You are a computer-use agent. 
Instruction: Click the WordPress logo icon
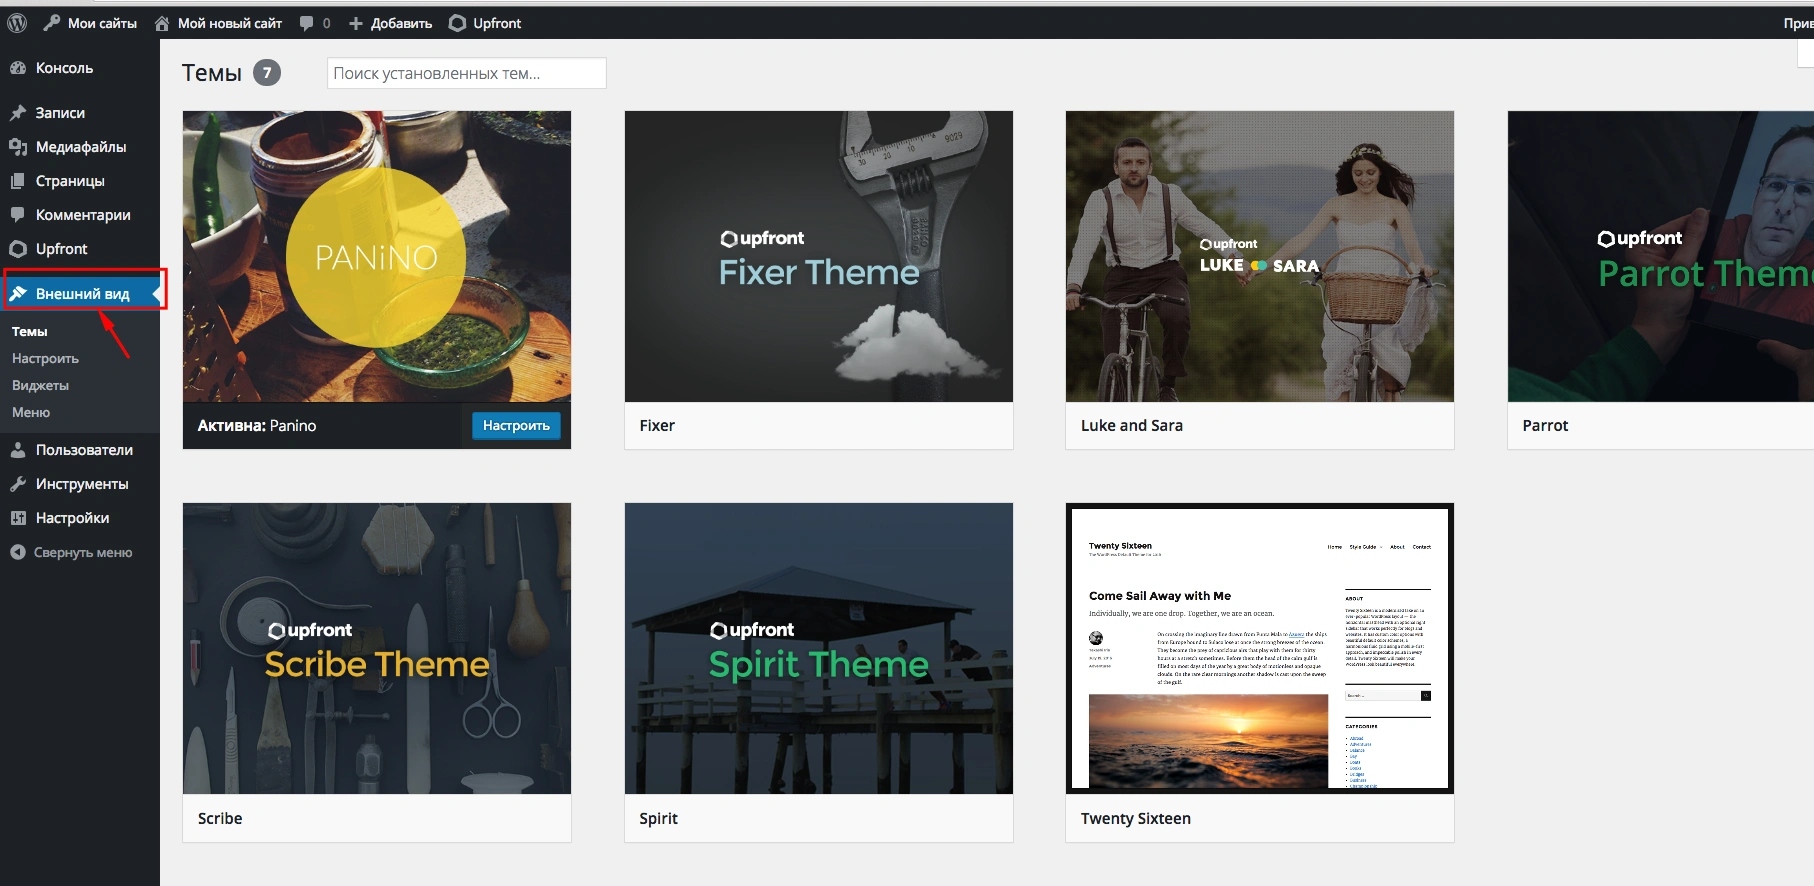click(17, 23)
